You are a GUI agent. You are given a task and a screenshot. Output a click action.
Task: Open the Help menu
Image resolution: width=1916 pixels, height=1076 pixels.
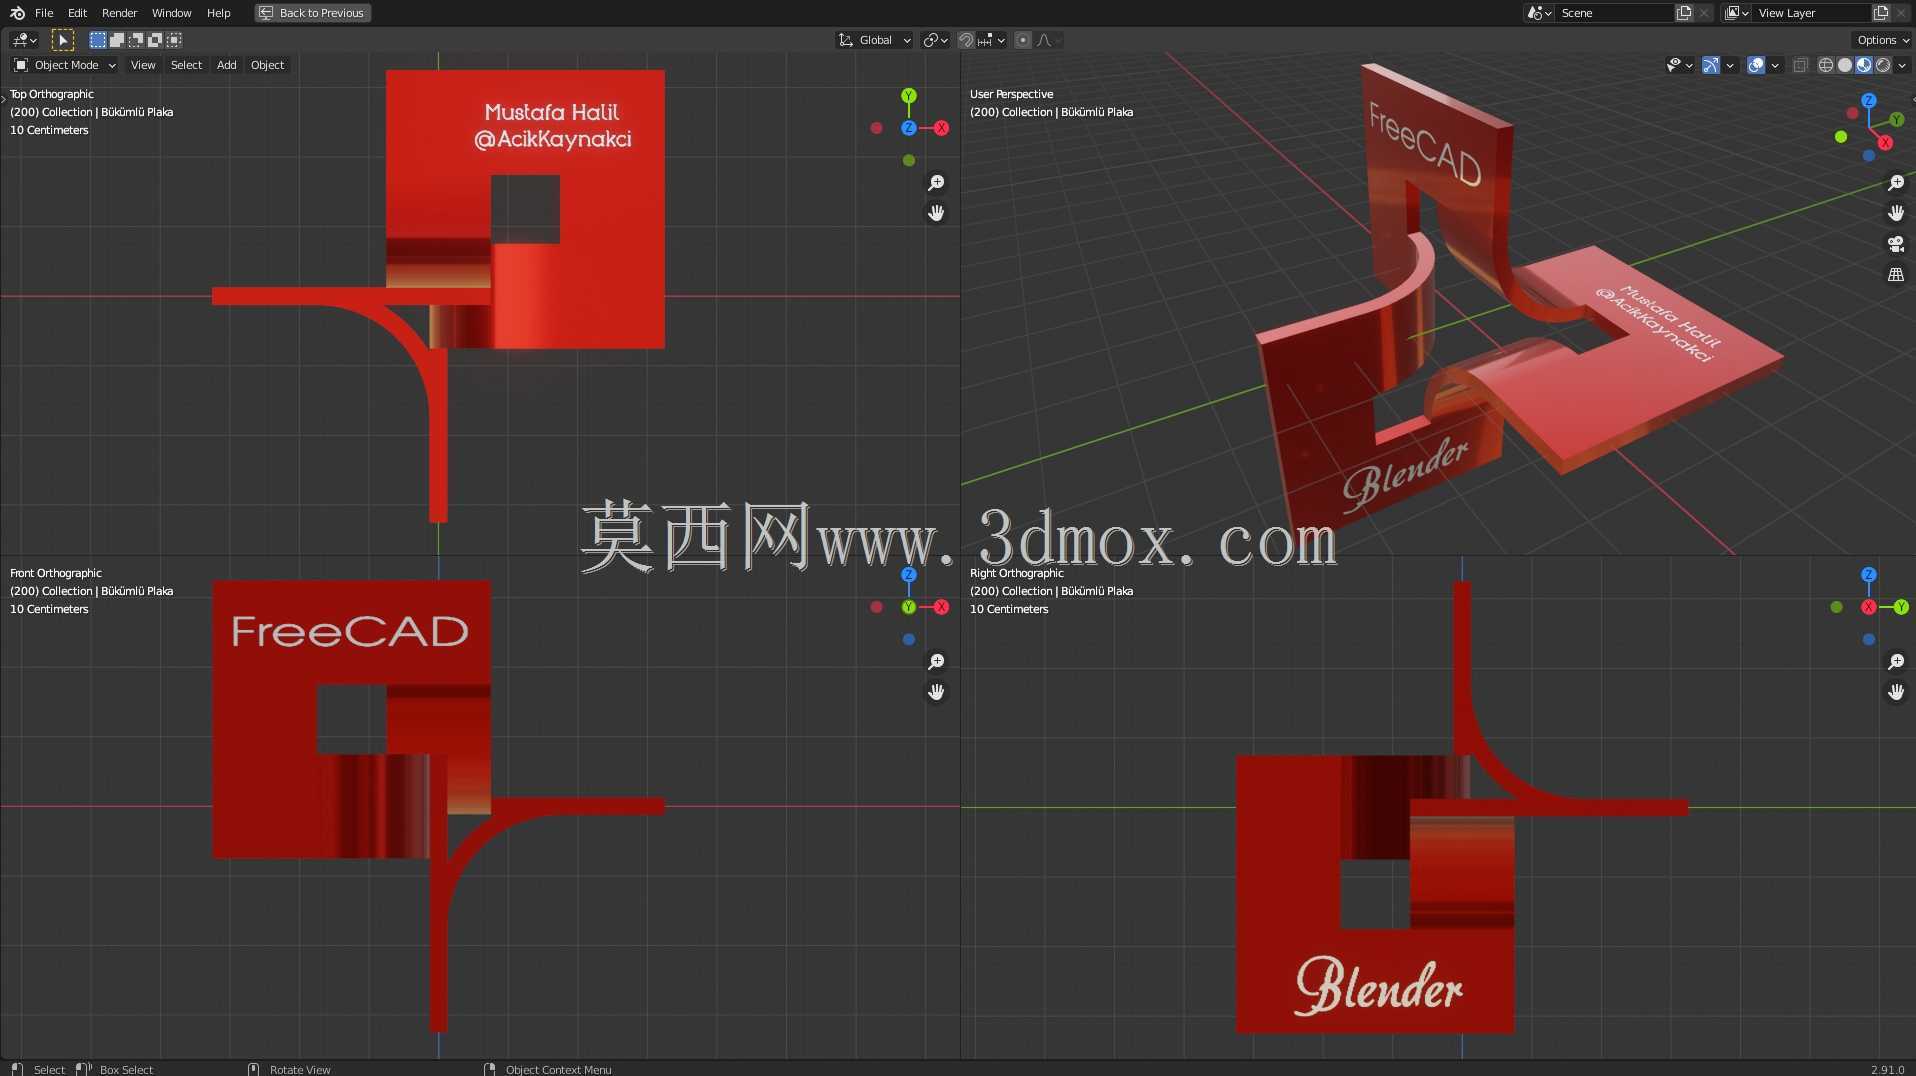pyautogui.click(x=218, y=13)
